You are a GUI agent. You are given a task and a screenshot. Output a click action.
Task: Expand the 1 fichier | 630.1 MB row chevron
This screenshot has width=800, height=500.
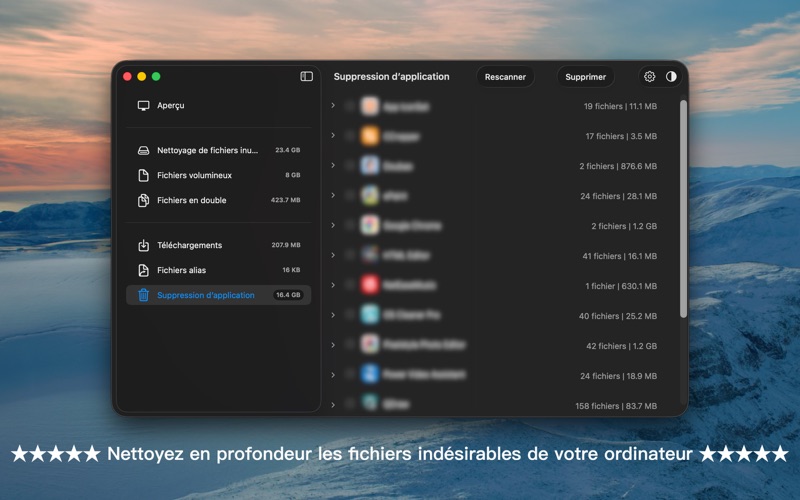pos(333,285)
